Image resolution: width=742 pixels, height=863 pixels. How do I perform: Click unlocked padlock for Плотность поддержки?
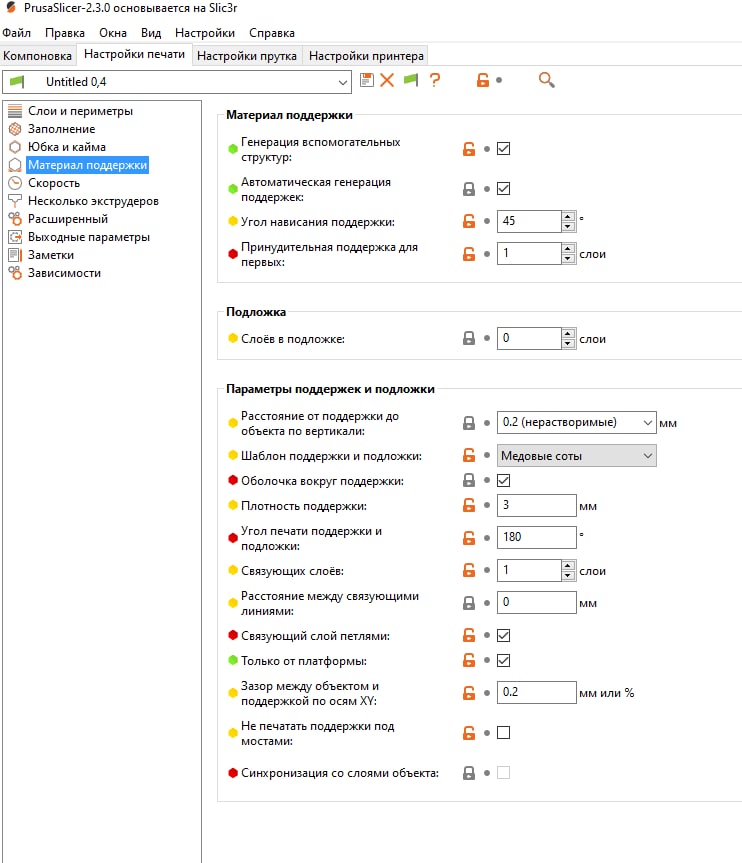(468, 505)
